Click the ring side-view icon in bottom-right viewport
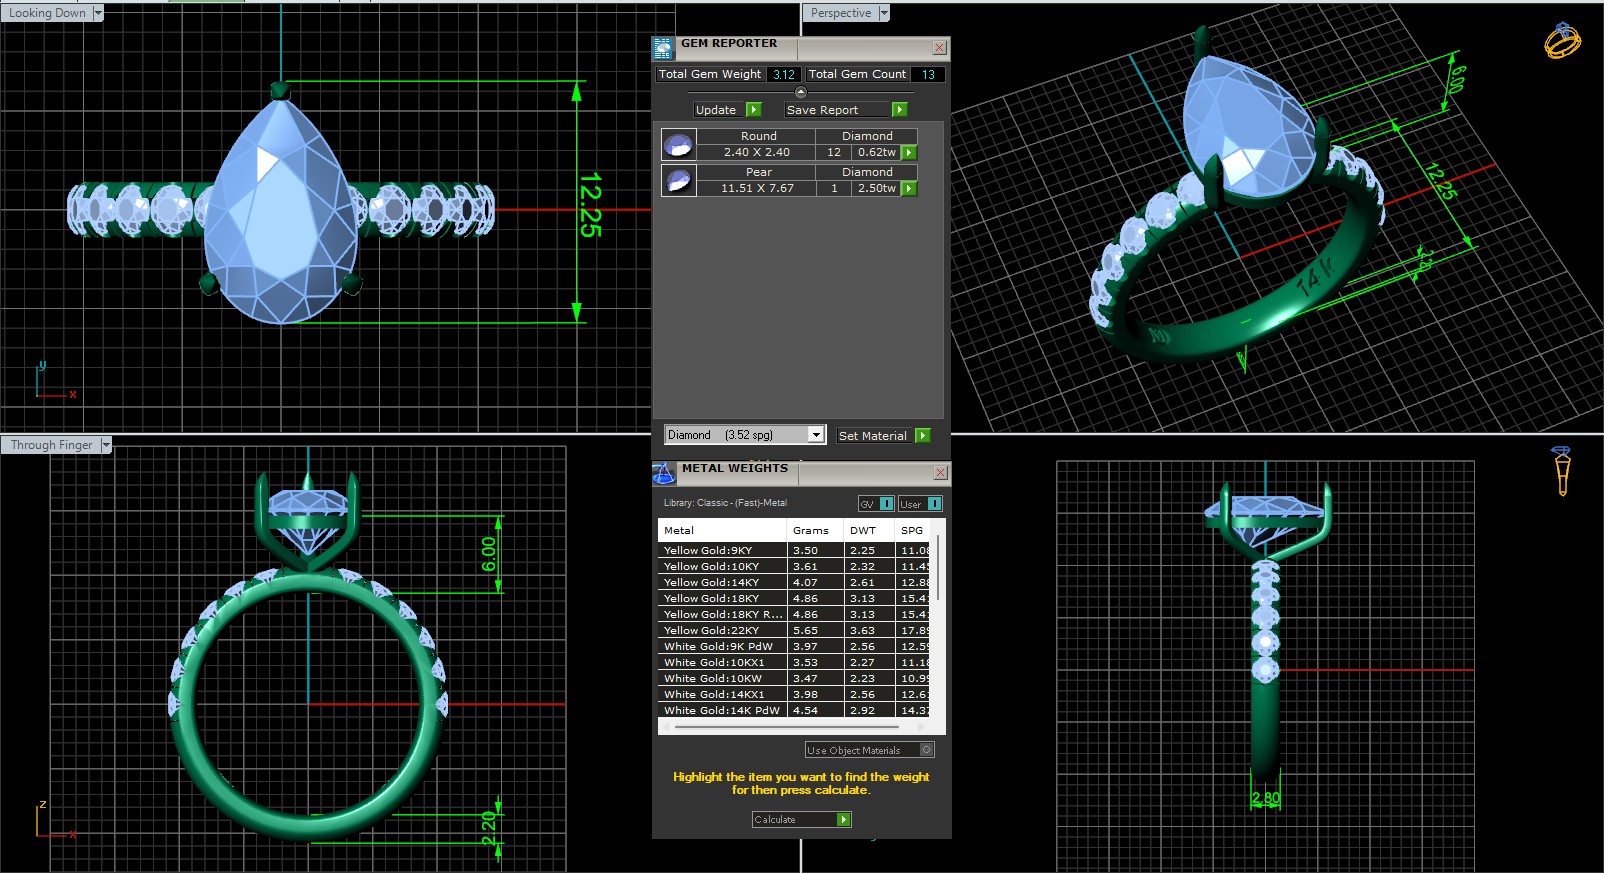The image size is (1604, 873). (x=1562, y=470)
